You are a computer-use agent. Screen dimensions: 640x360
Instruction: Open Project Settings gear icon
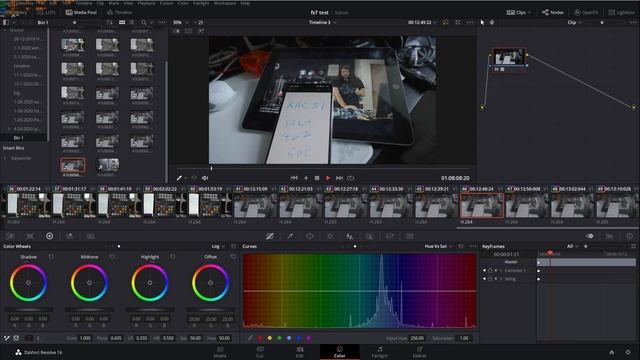pos(628,352)
